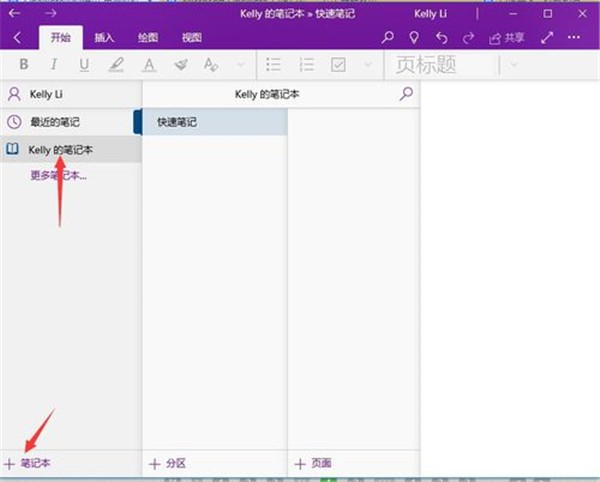Switch to the 绘图 tab
Screen dimensions: 600x482
(148, 37)
